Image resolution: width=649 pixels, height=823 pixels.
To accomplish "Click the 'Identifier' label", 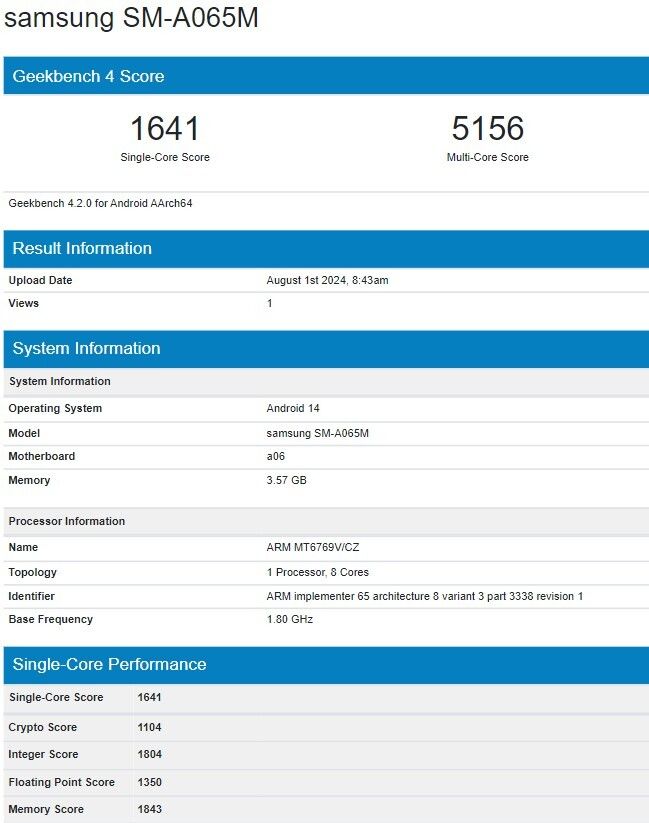I will [x=32, y=596].
